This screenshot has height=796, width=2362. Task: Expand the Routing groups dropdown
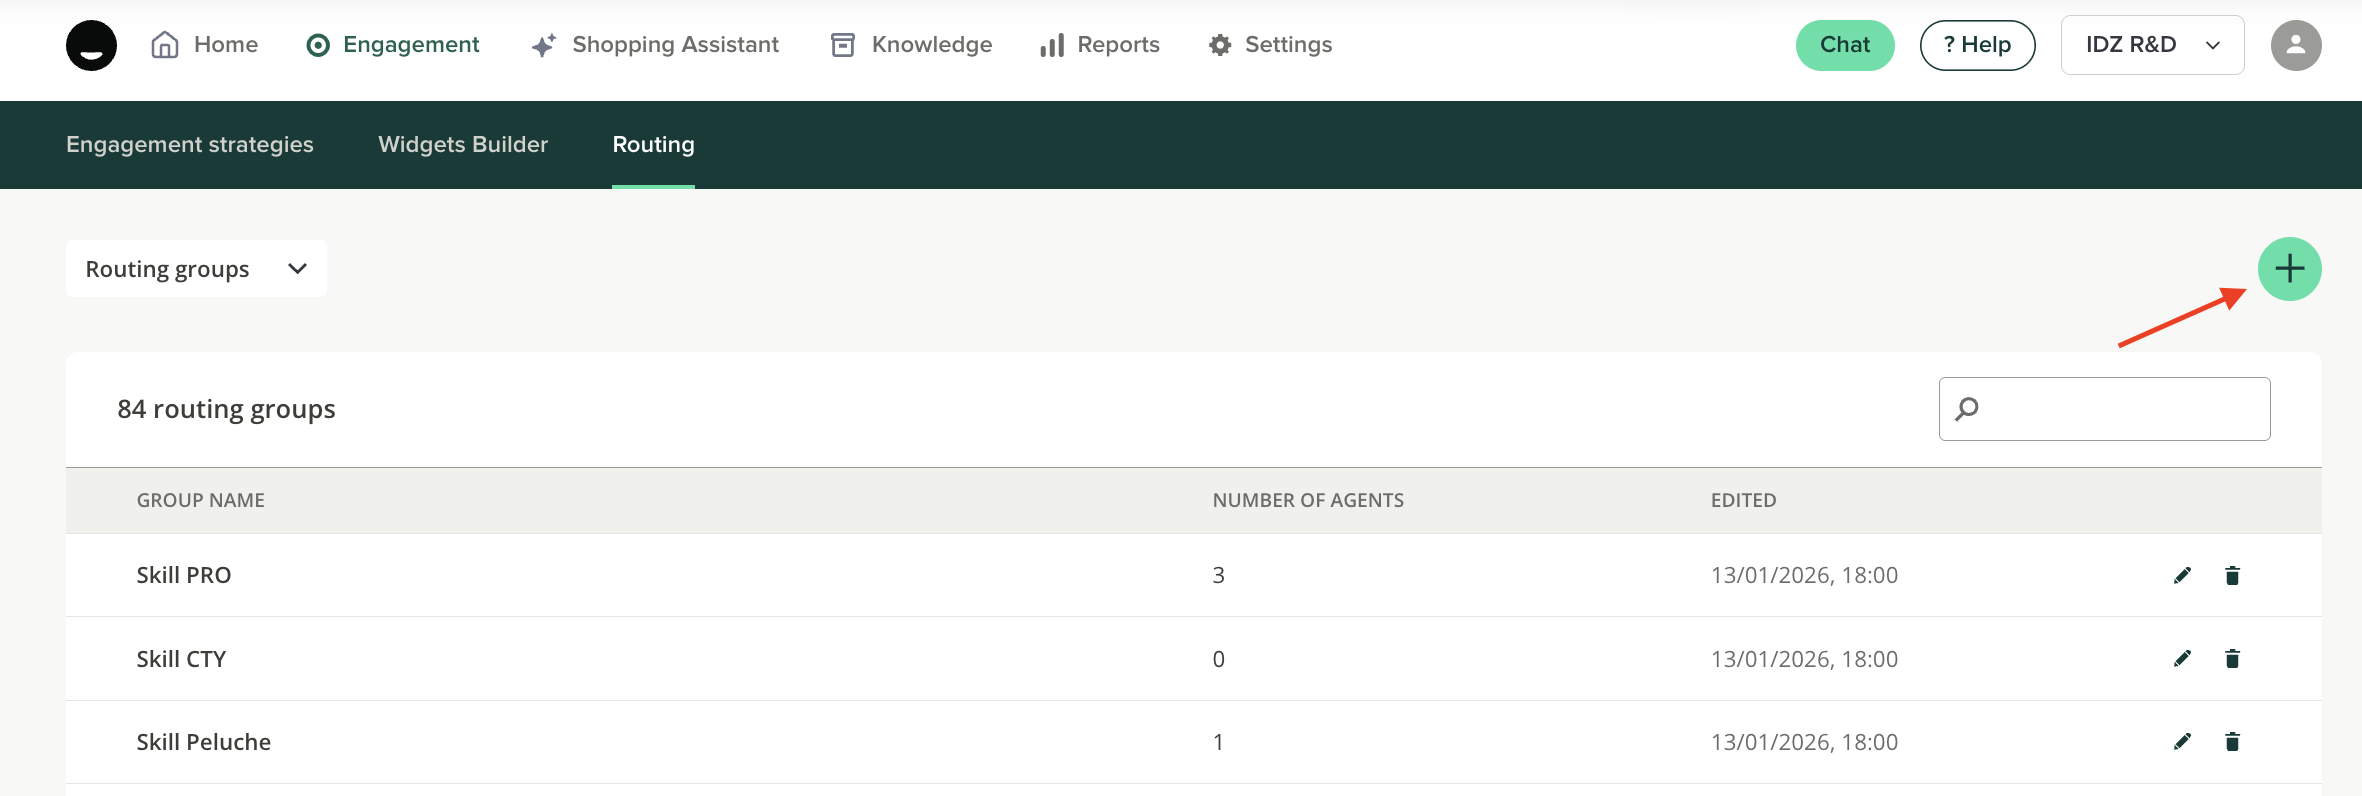click(x=196, y=269)
